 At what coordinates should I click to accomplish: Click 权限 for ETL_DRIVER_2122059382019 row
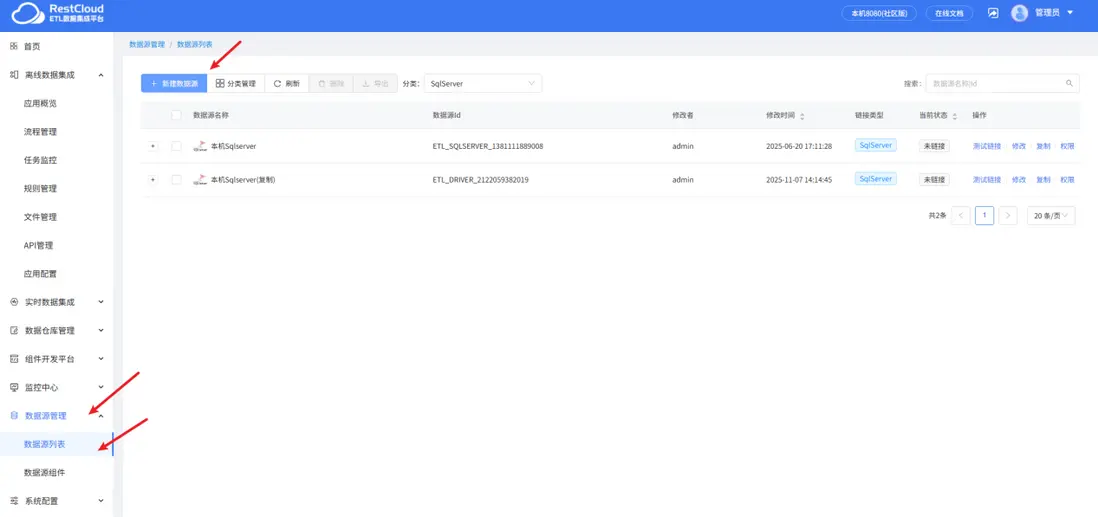tap(1067, 180)
